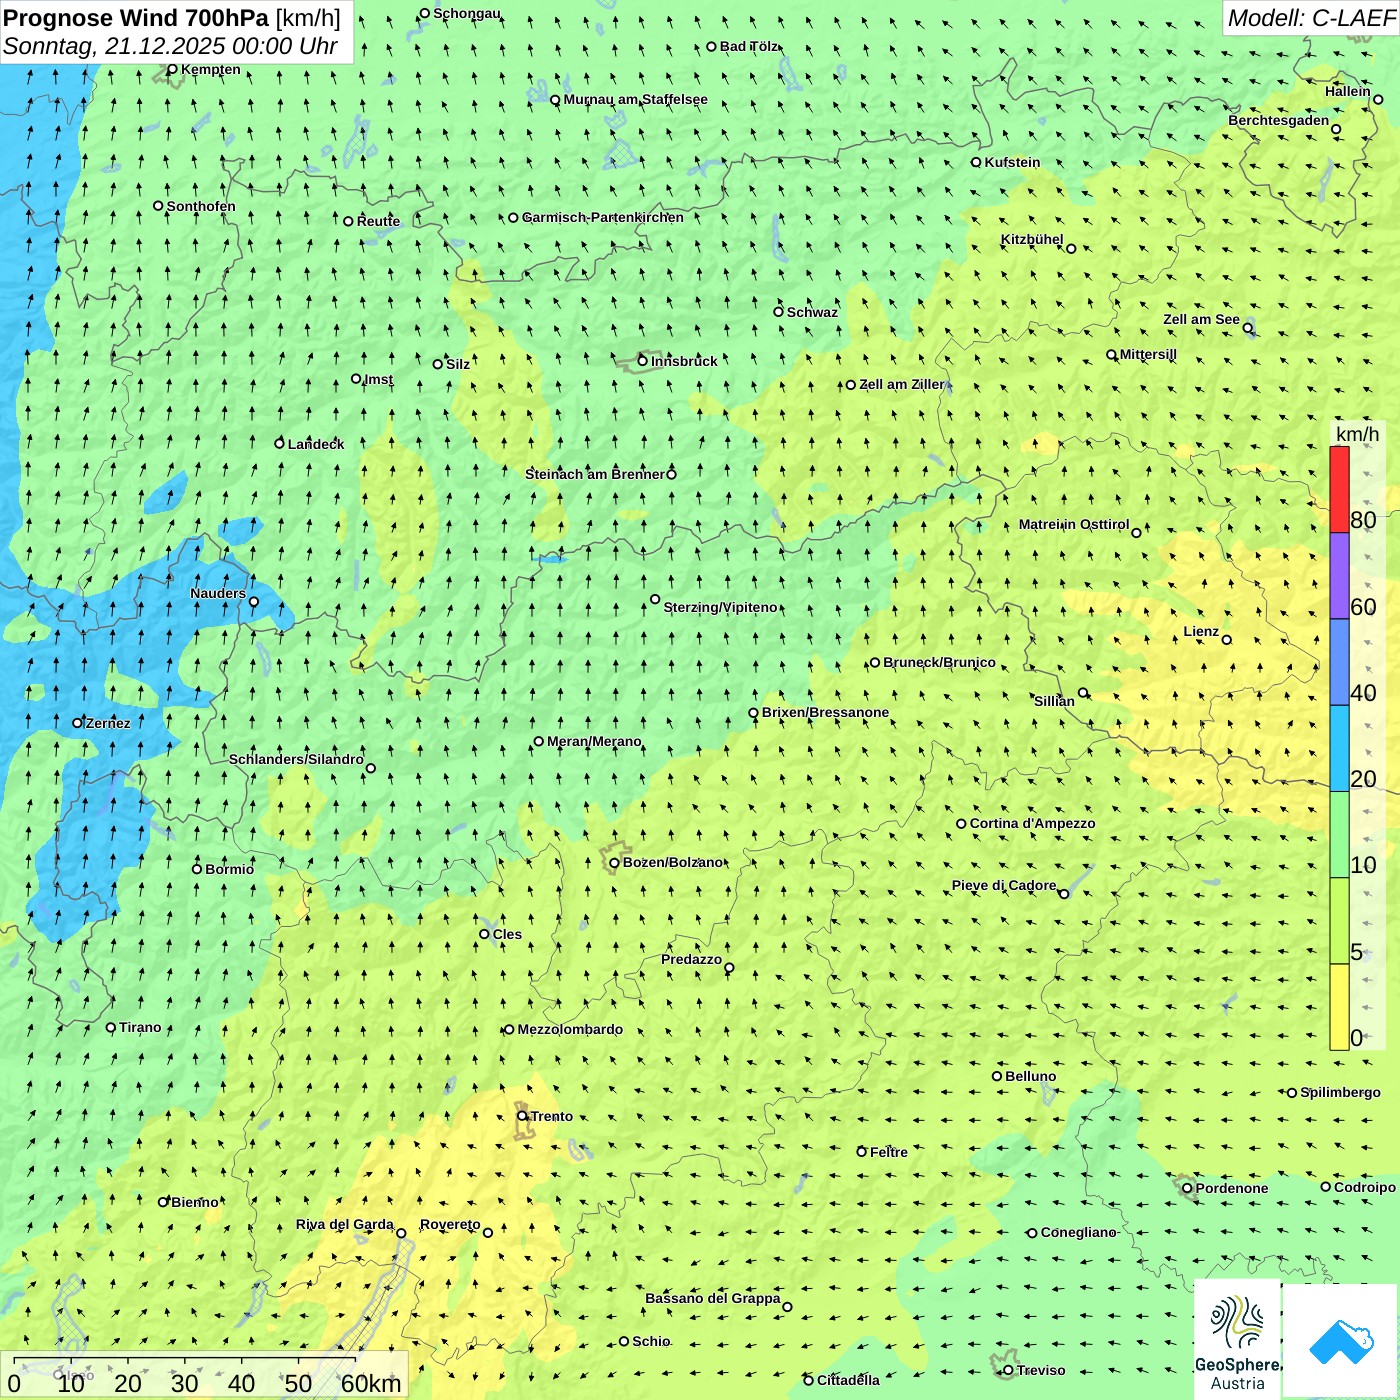Click the 'Bad Tölz' label
The width and height of the screenshot is (1400, 1400).
(749, 46)
